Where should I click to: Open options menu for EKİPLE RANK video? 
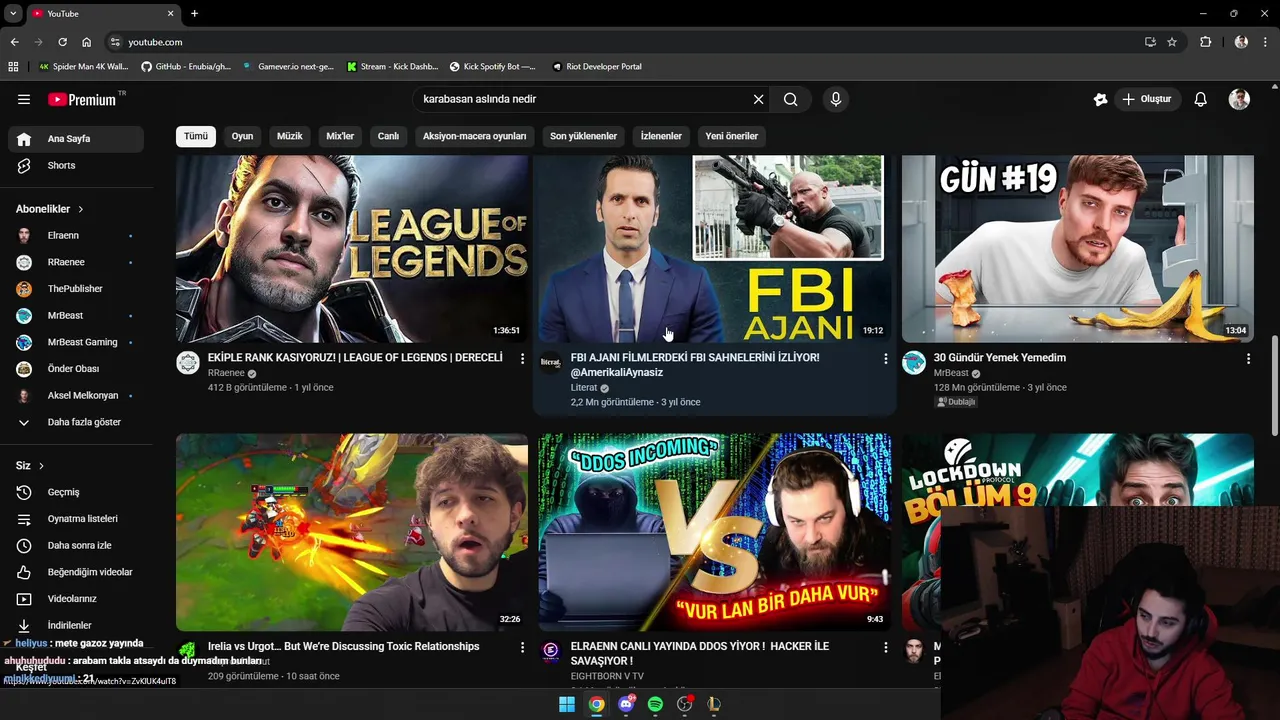point(522,358)
